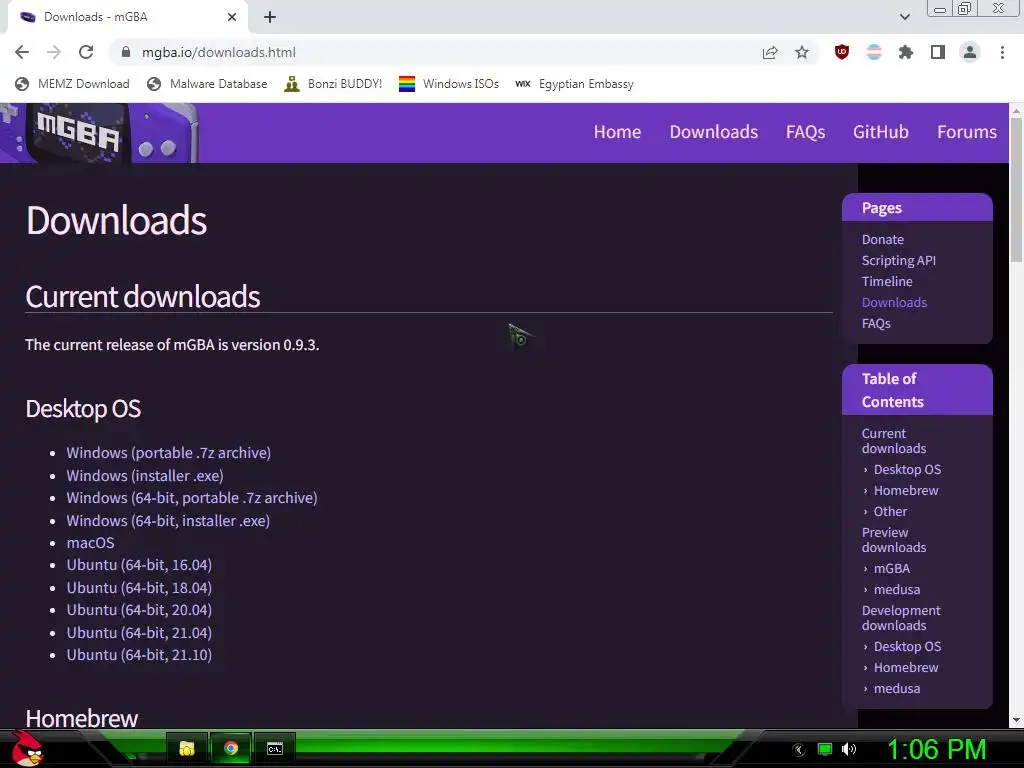
Task: Go back with the browser back arrow
Action: [x=22, y=52]
